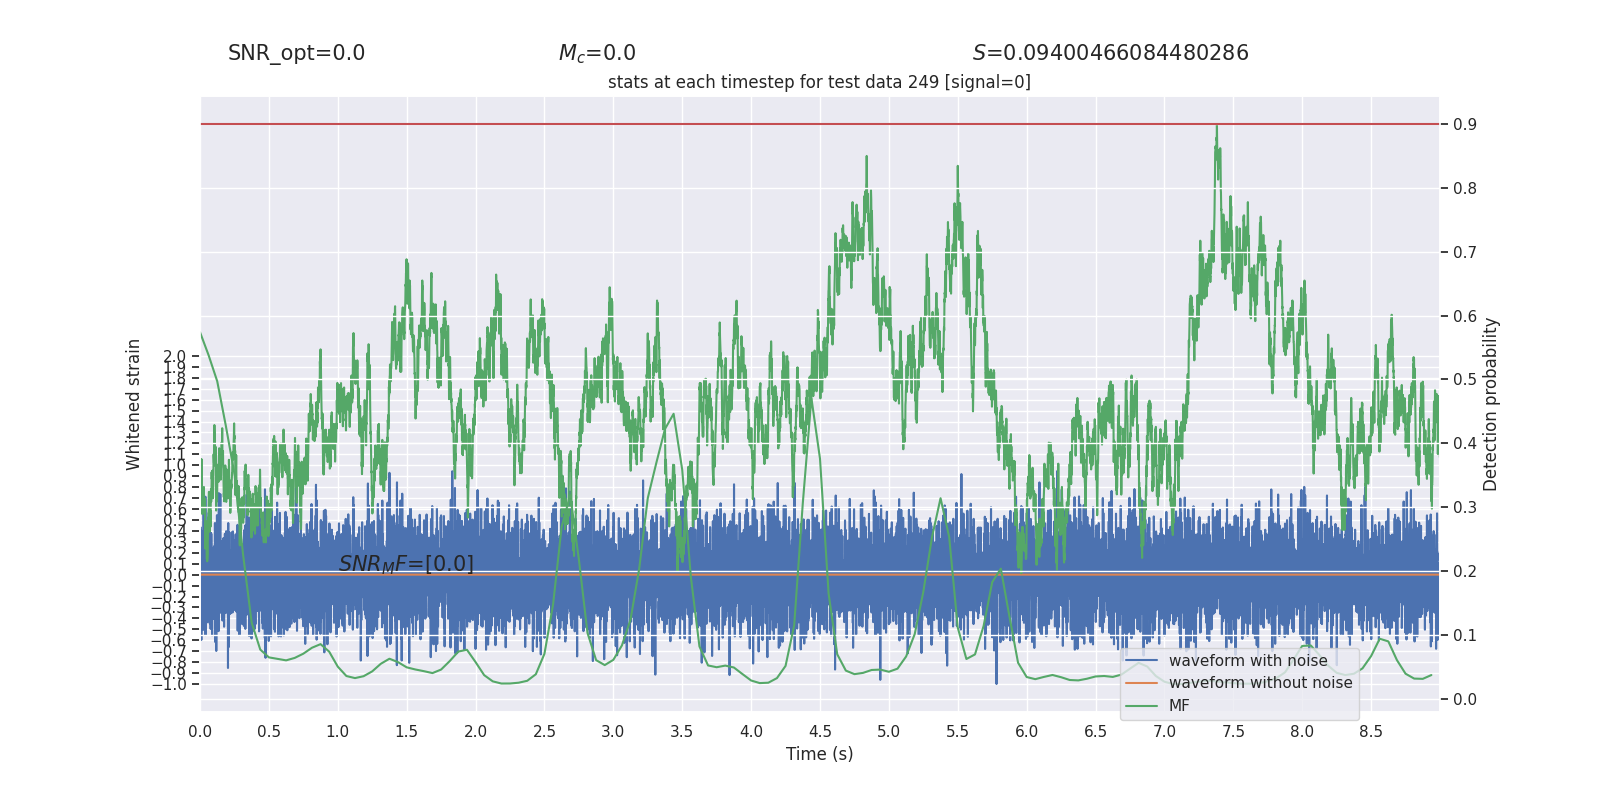Click the green curve peak near 7.4 seconds
This screenshot has width=1600, height=800.
(x=1216, y=128)
